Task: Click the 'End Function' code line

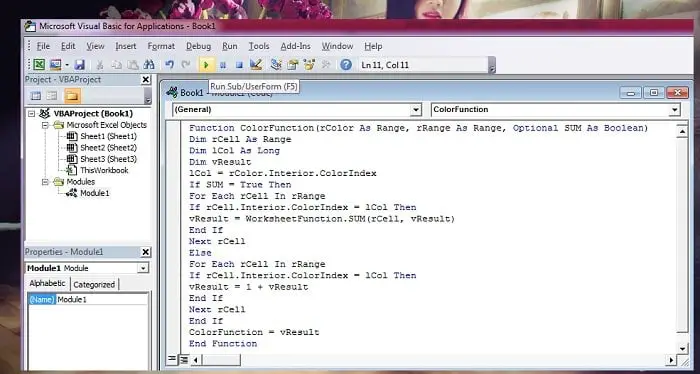Action: click(x=223, y=344)
